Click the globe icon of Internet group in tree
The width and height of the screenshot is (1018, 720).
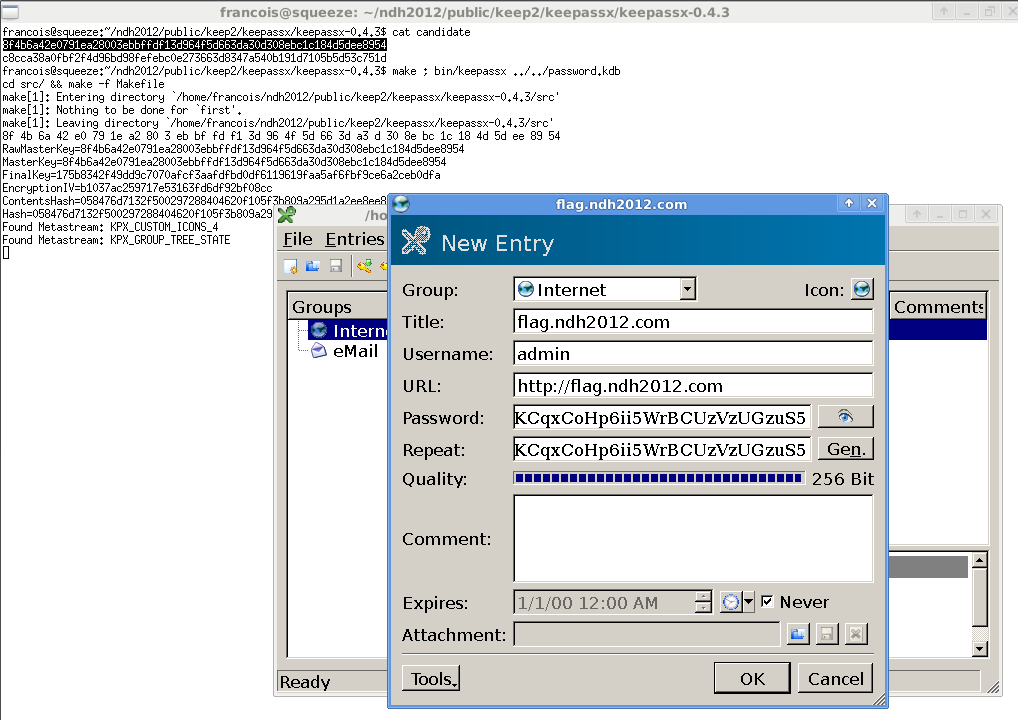(319, 330)
